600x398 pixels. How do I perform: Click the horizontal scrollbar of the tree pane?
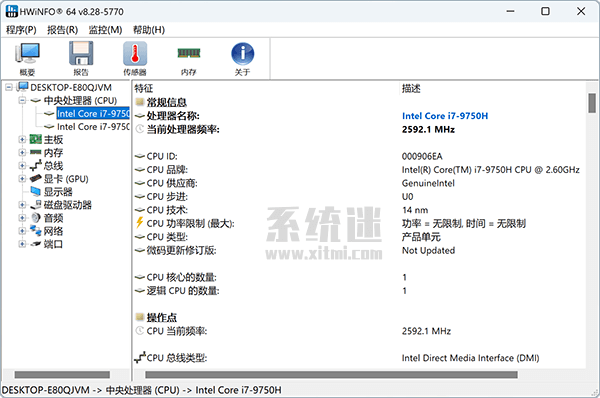(x=62, y=374)
